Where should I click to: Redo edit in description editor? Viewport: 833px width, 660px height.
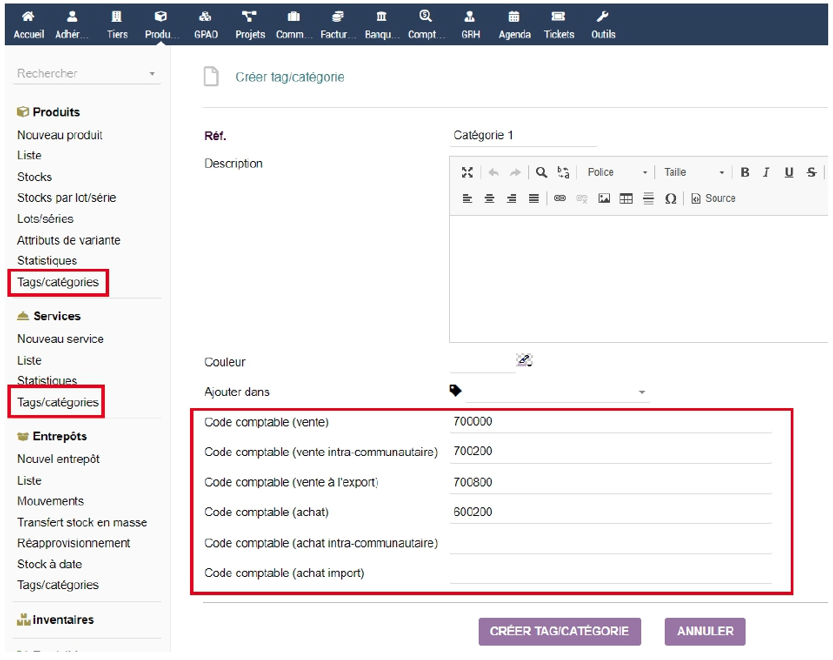(x=515, y=172)
